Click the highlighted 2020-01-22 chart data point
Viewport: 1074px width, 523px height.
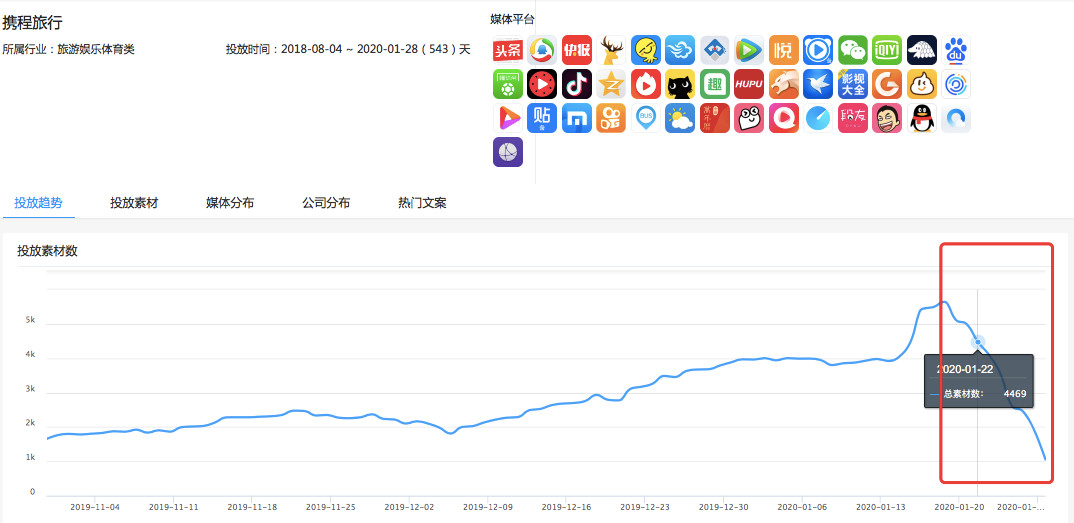pyautogui.click(x=978, y=342)
